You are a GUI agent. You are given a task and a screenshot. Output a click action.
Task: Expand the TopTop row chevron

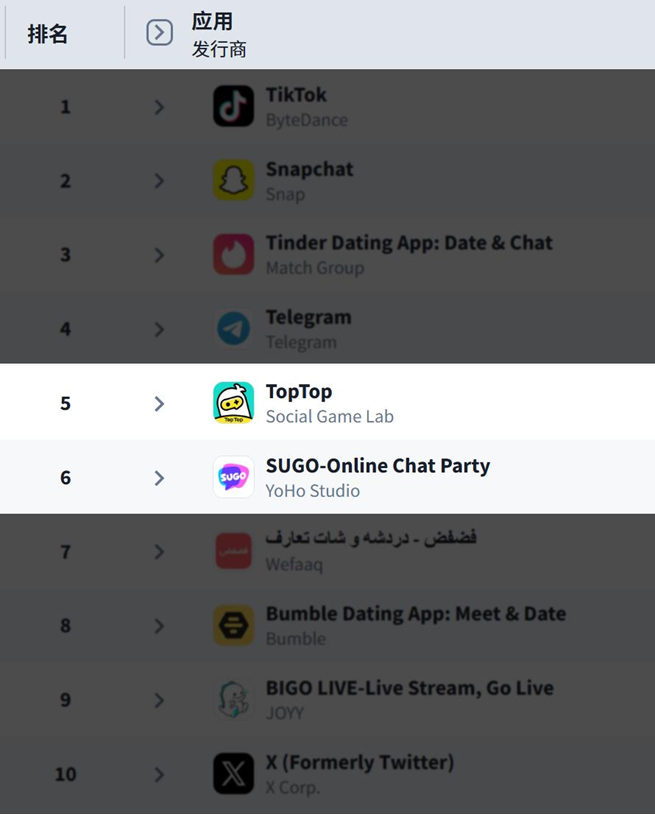[x=159, y=403]
